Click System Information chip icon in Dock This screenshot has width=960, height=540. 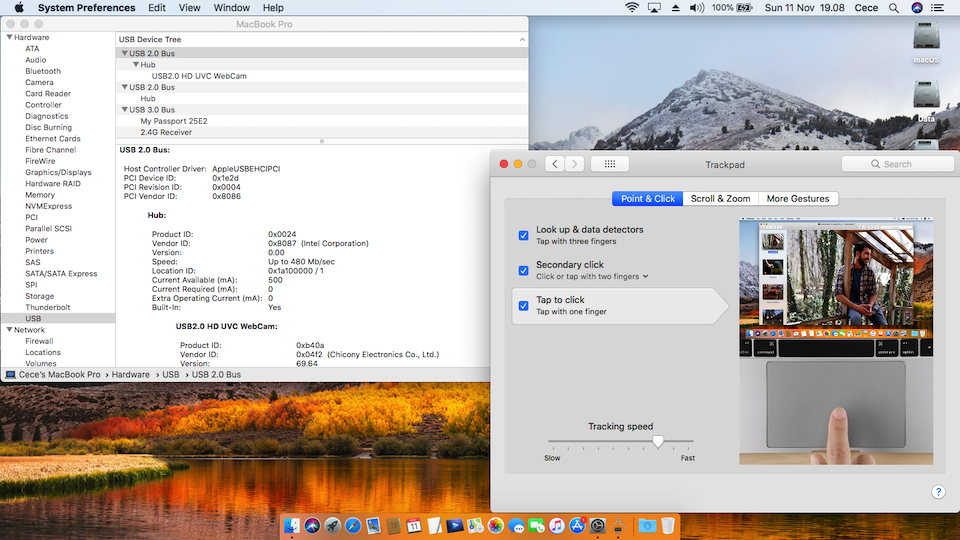coord(618,525)
